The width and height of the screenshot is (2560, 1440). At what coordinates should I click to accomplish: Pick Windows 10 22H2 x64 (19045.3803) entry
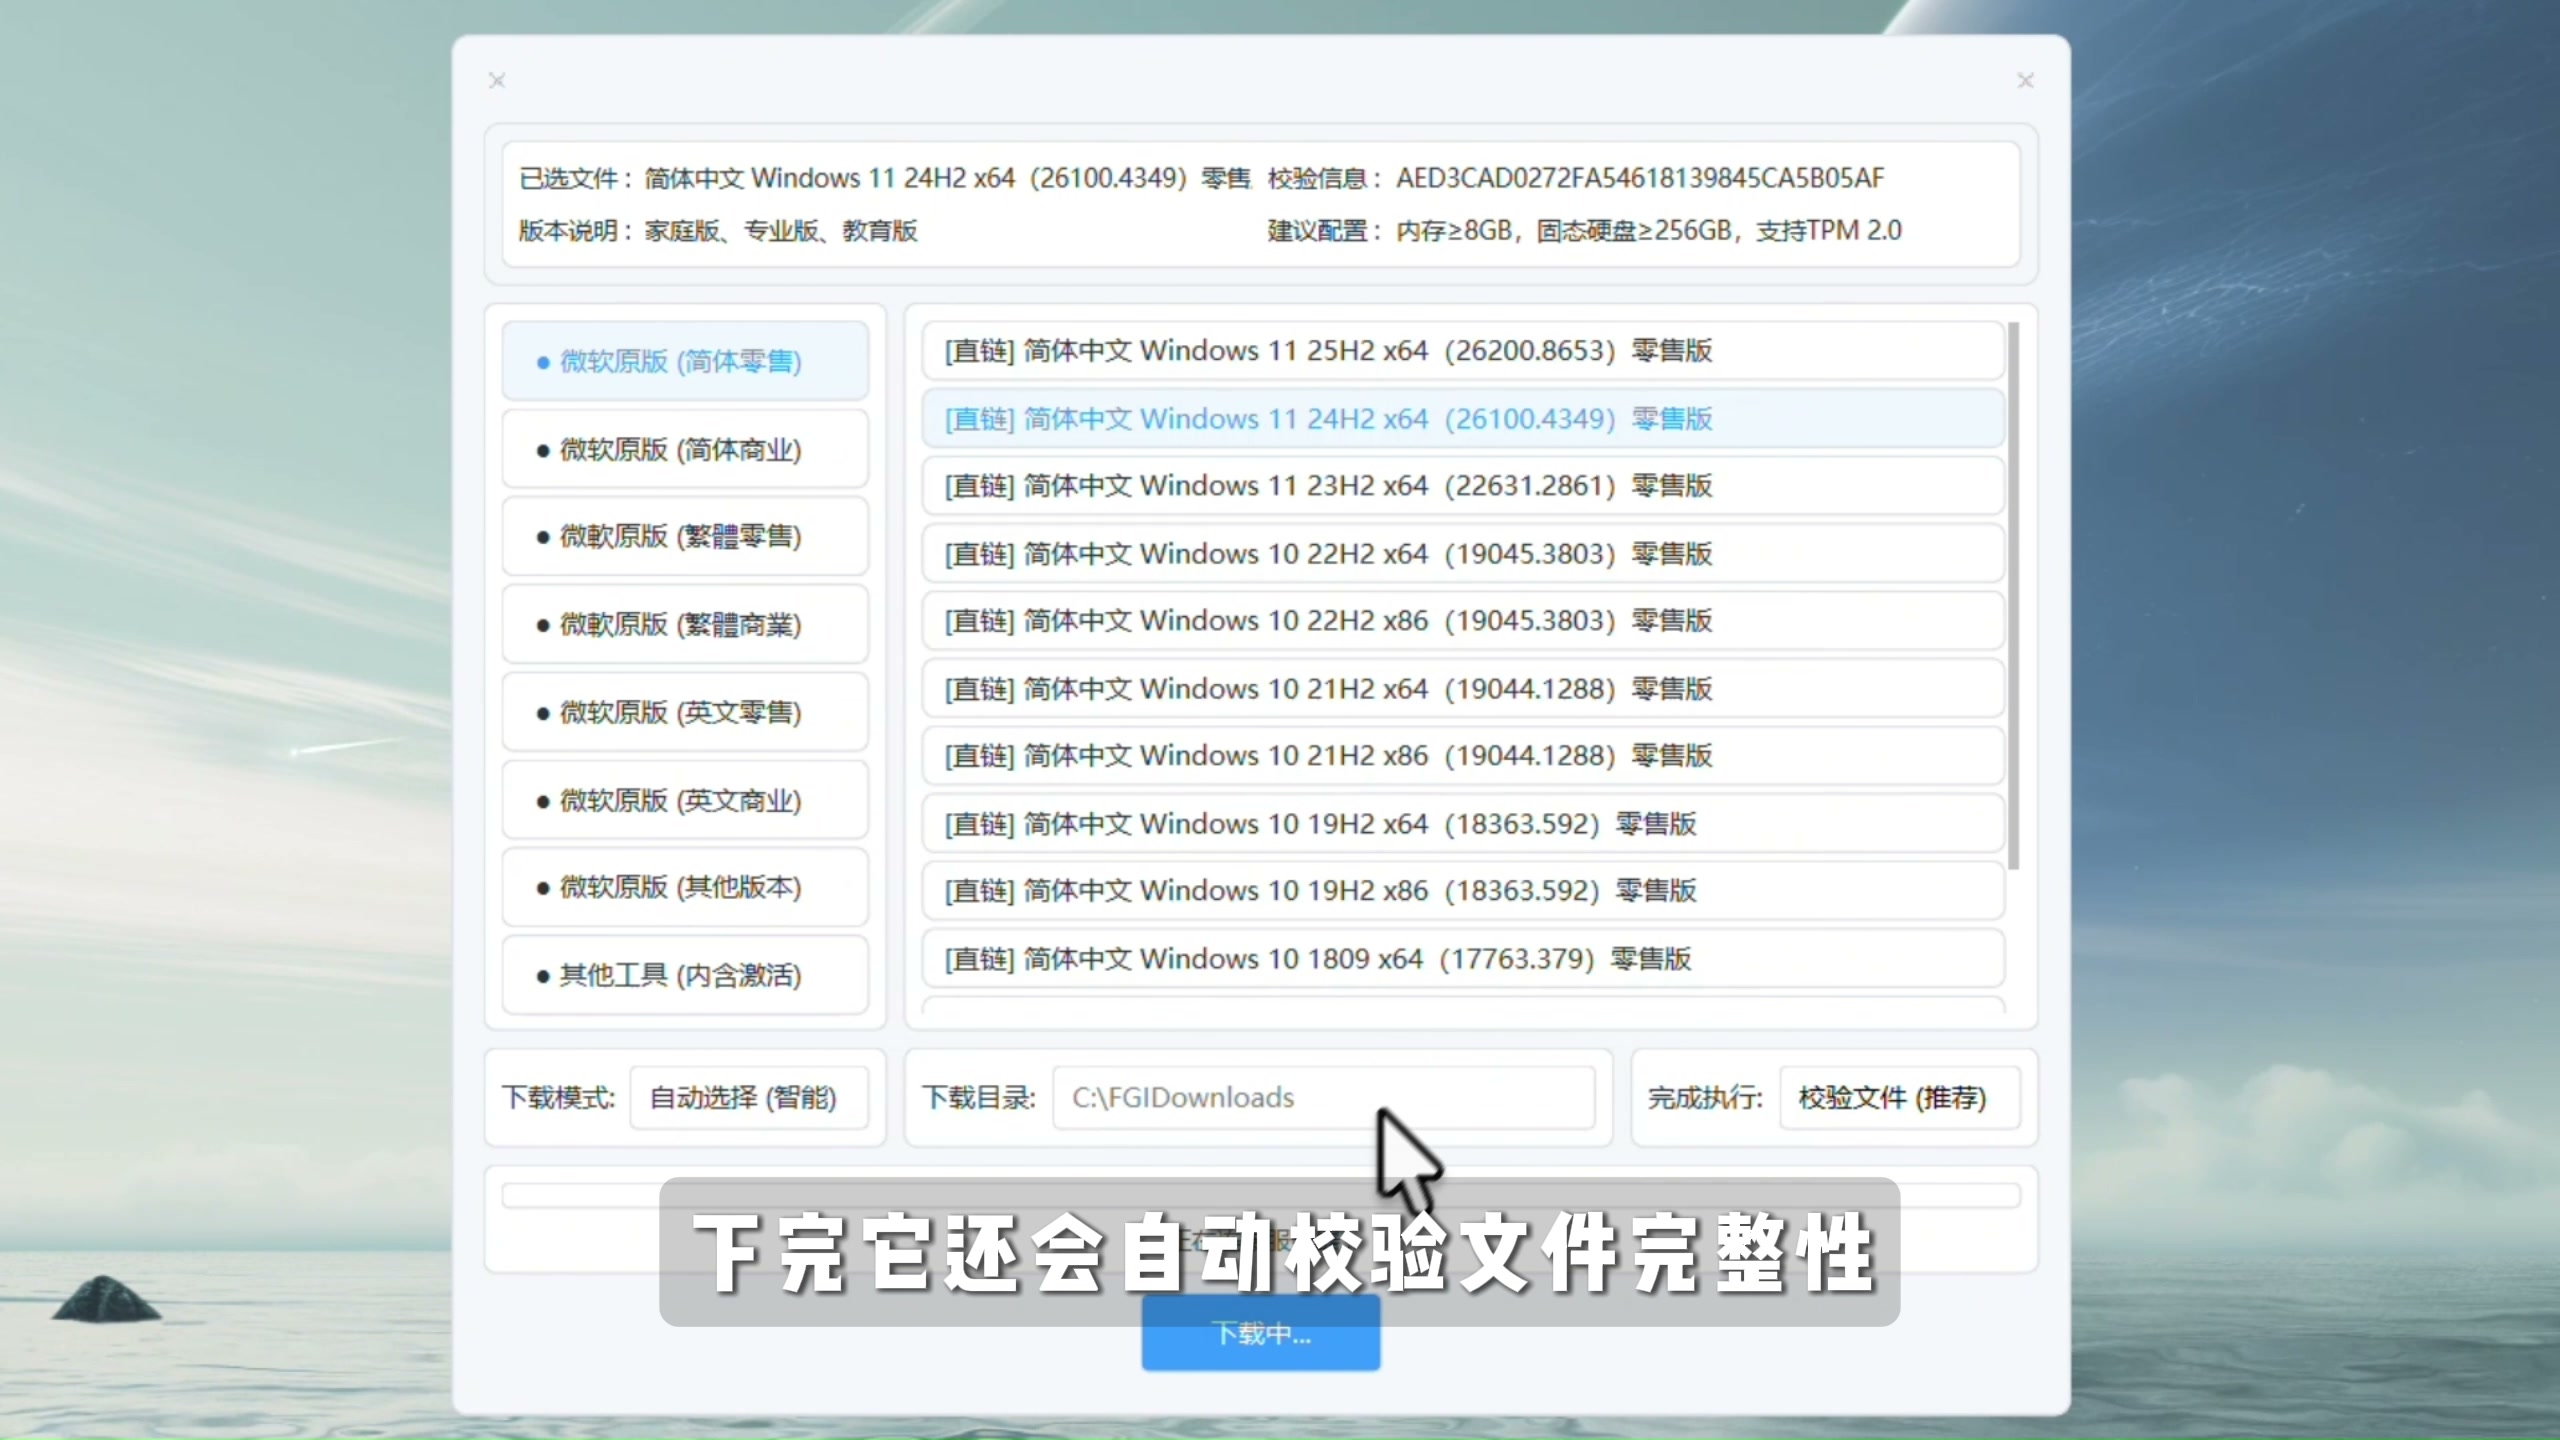coord(1463,553)
